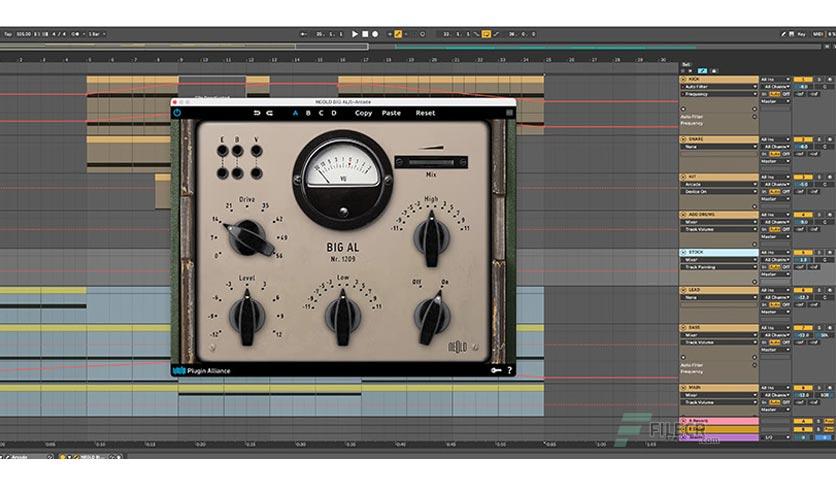
Task: Click Copy in plugin toolbar
Action: (x=364, y=113)
